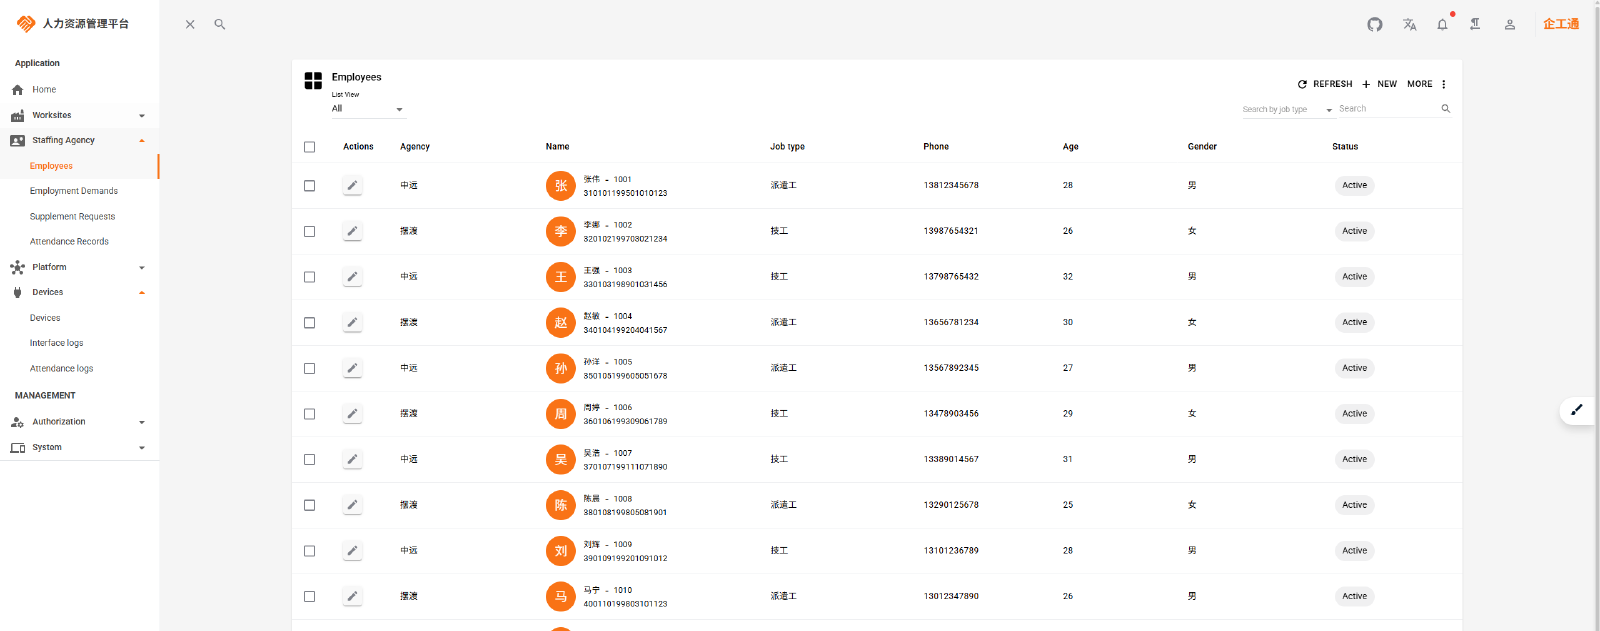Select the row checkbox for employee 1005
Screen dimensions: 1600x631
[x=310, y=368]
